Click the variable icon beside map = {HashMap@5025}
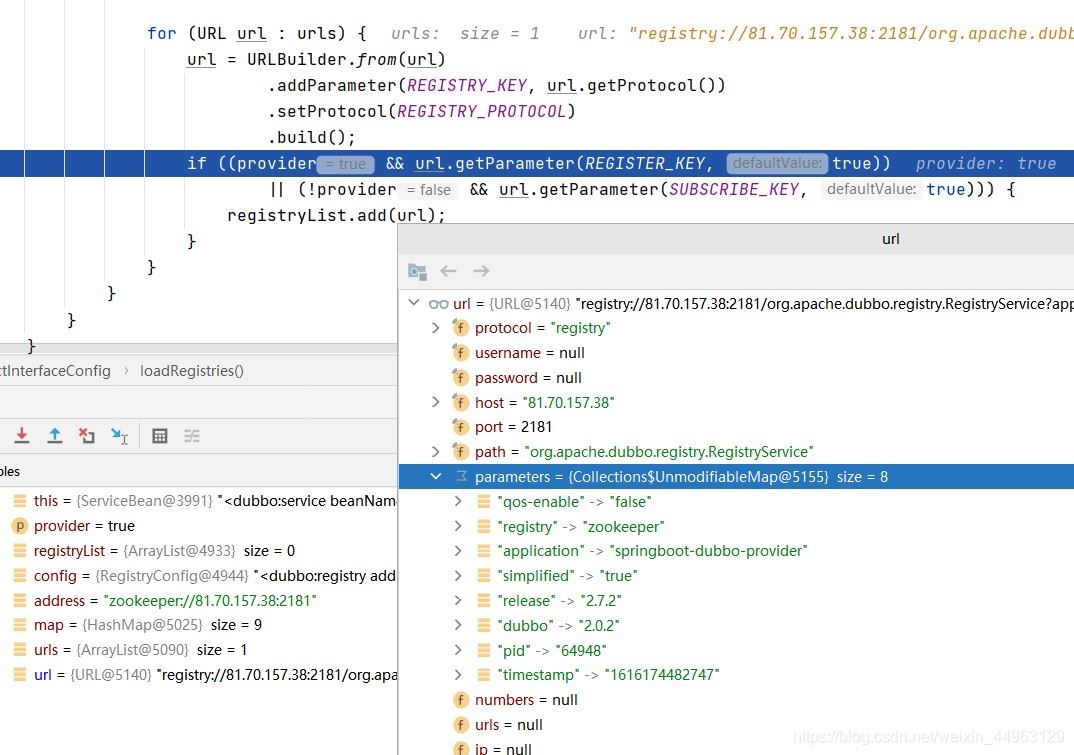The width and height of the screenshot is (1074, 755). (x=20, y=625)
